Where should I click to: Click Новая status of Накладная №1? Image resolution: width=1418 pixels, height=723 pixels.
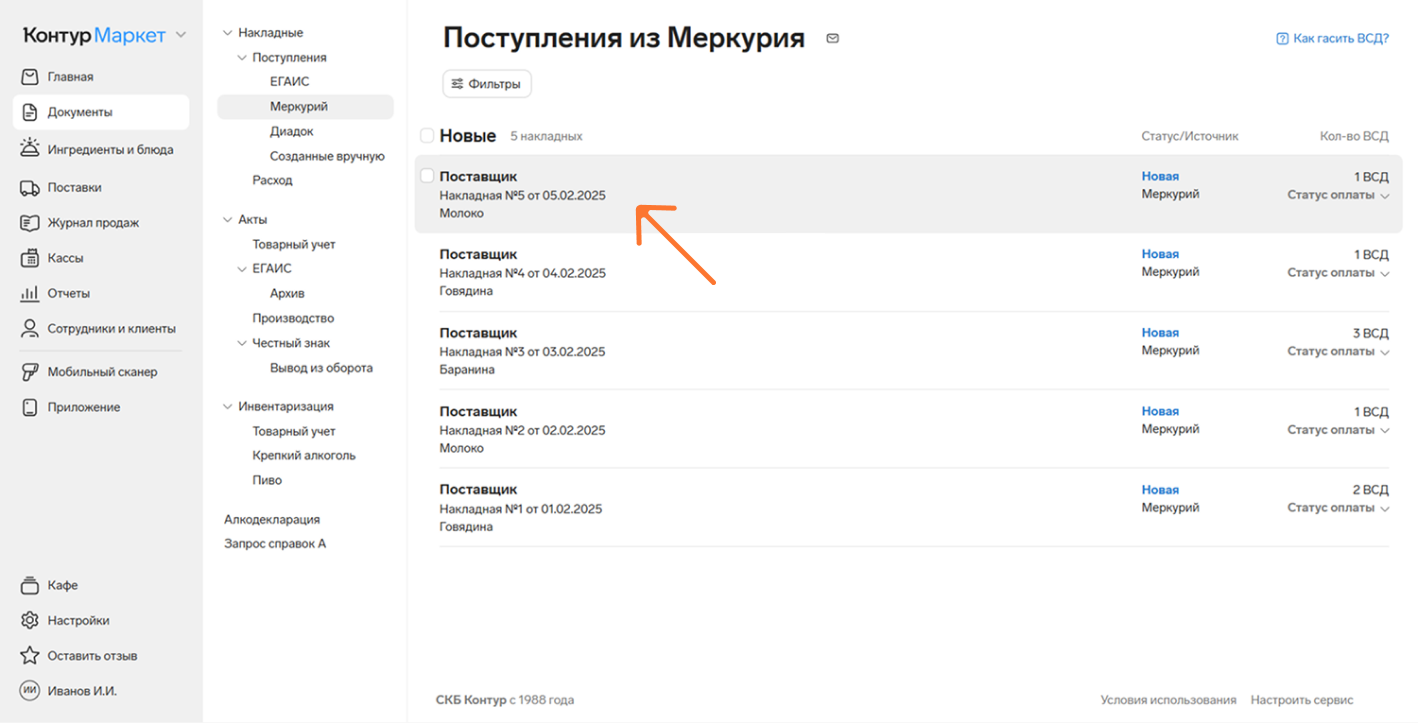coord(1160,490)
